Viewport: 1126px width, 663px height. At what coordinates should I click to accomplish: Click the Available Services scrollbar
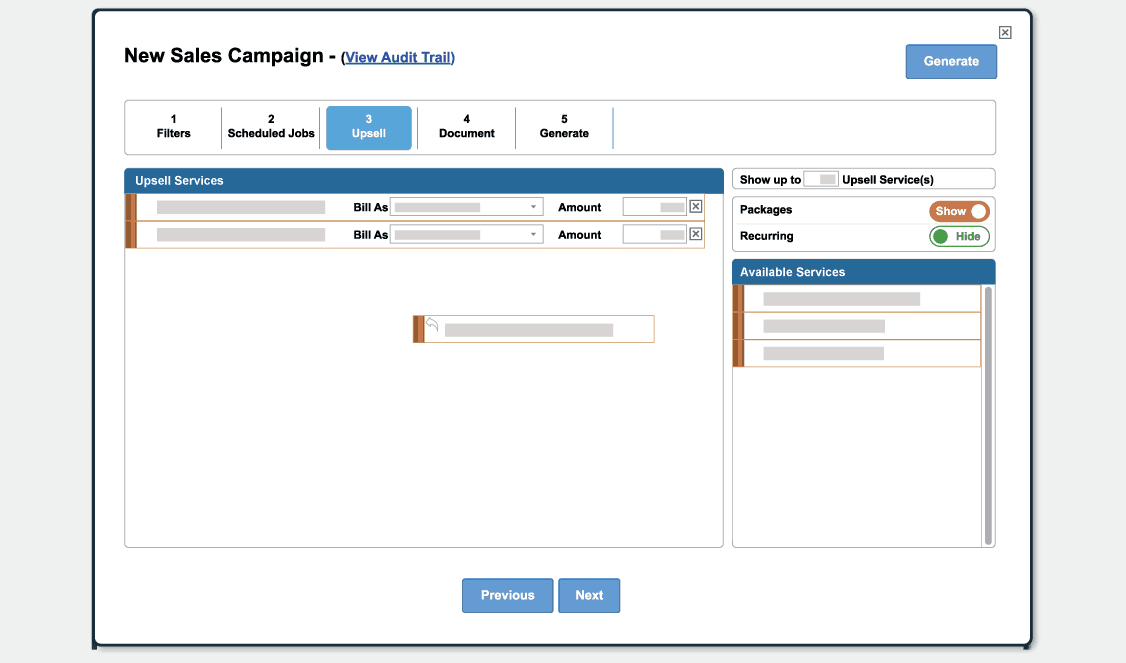pyautogui.click(x=988, y=415)
